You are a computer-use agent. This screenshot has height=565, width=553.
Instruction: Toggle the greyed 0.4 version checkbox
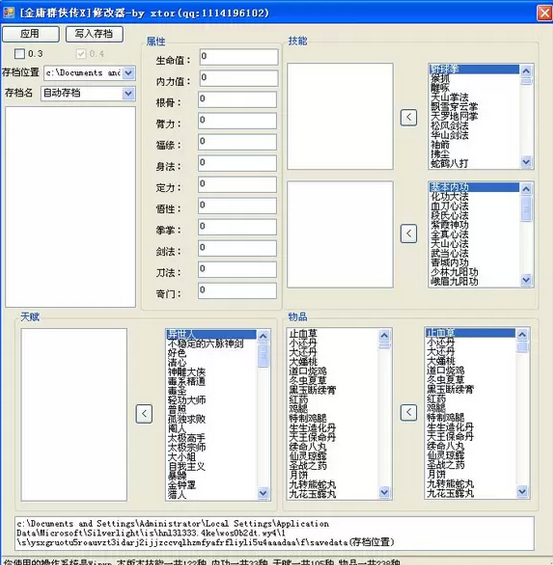pos(81,54)
